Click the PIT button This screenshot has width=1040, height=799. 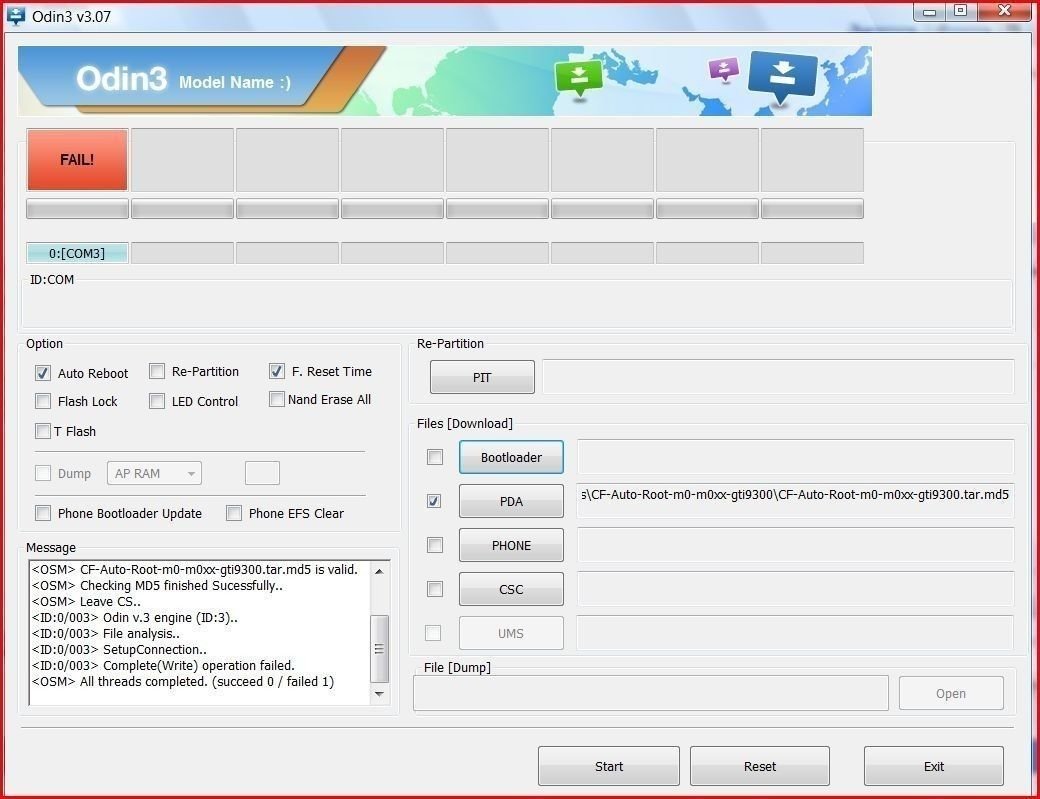pyautogui.click(x=482, y=377)
